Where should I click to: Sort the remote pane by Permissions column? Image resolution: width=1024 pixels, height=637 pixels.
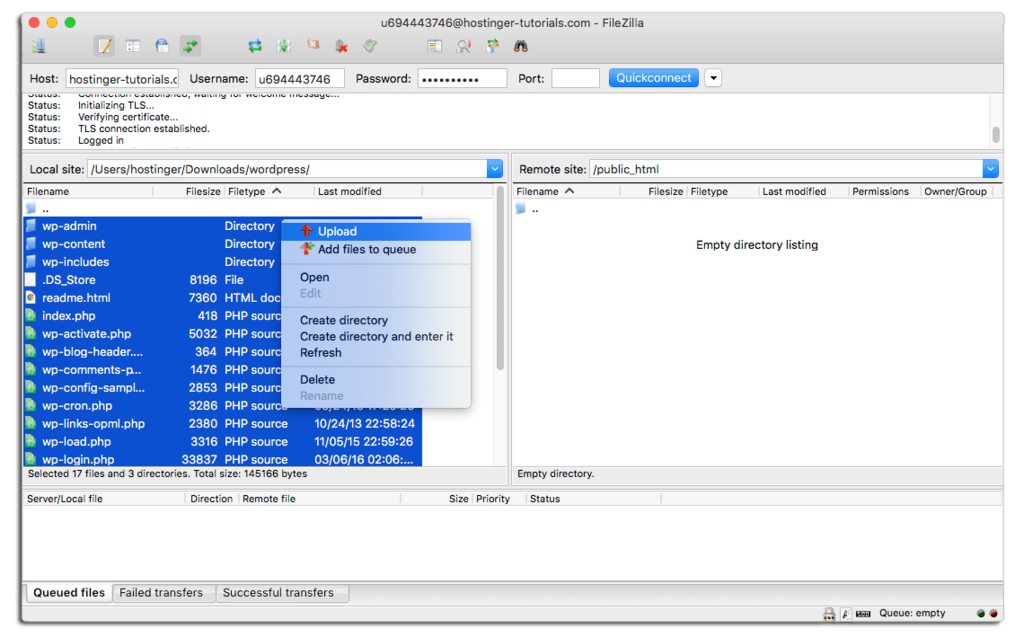(880, 191)
